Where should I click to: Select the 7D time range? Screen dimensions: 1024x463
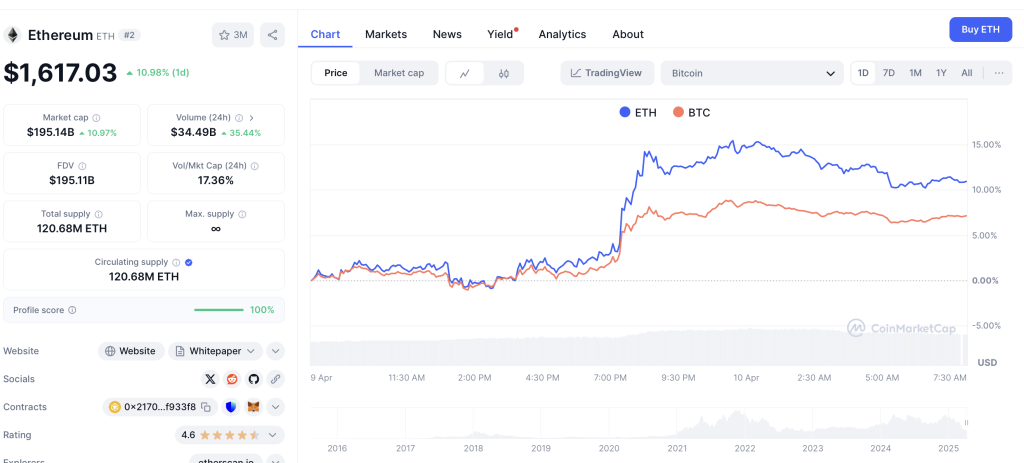point(889,73)
